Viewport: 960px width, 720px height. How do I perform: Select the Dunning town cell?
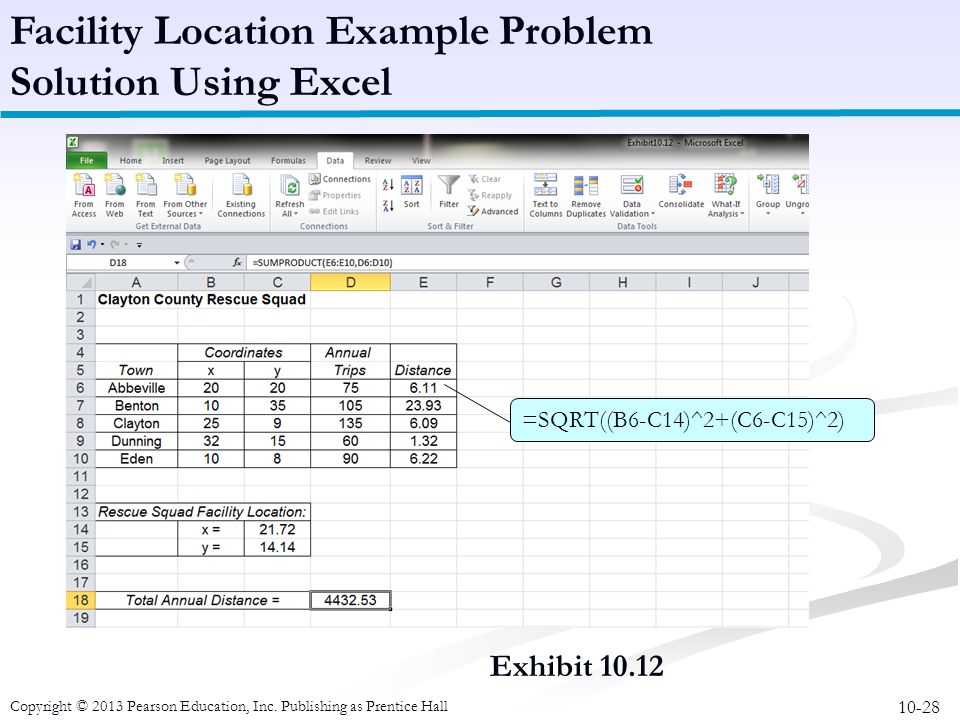137,441
